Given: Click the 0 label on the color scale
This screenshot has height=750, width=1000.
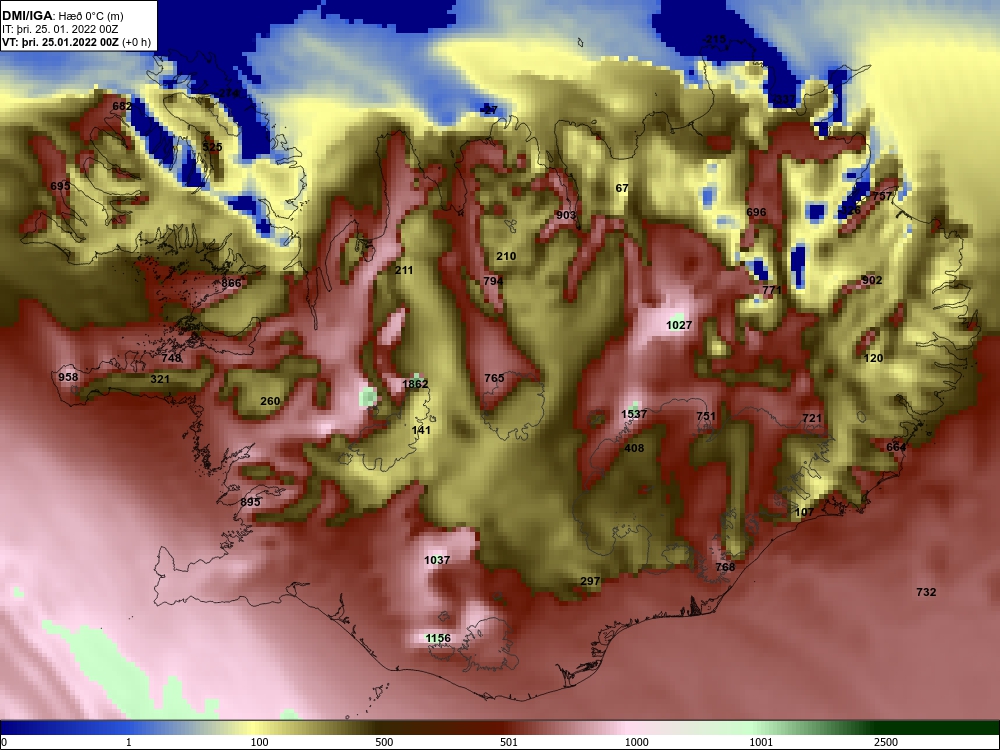Looking at the screenshot, I should coord(4,742).
